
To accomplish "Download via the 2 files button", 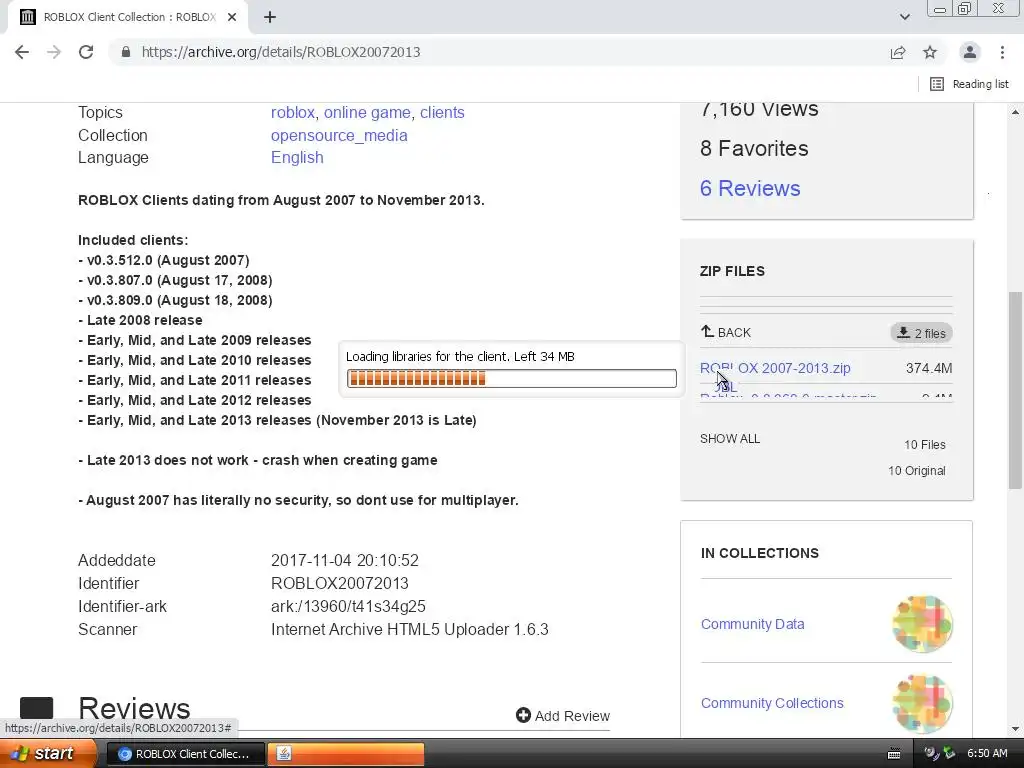I will 921,333.
